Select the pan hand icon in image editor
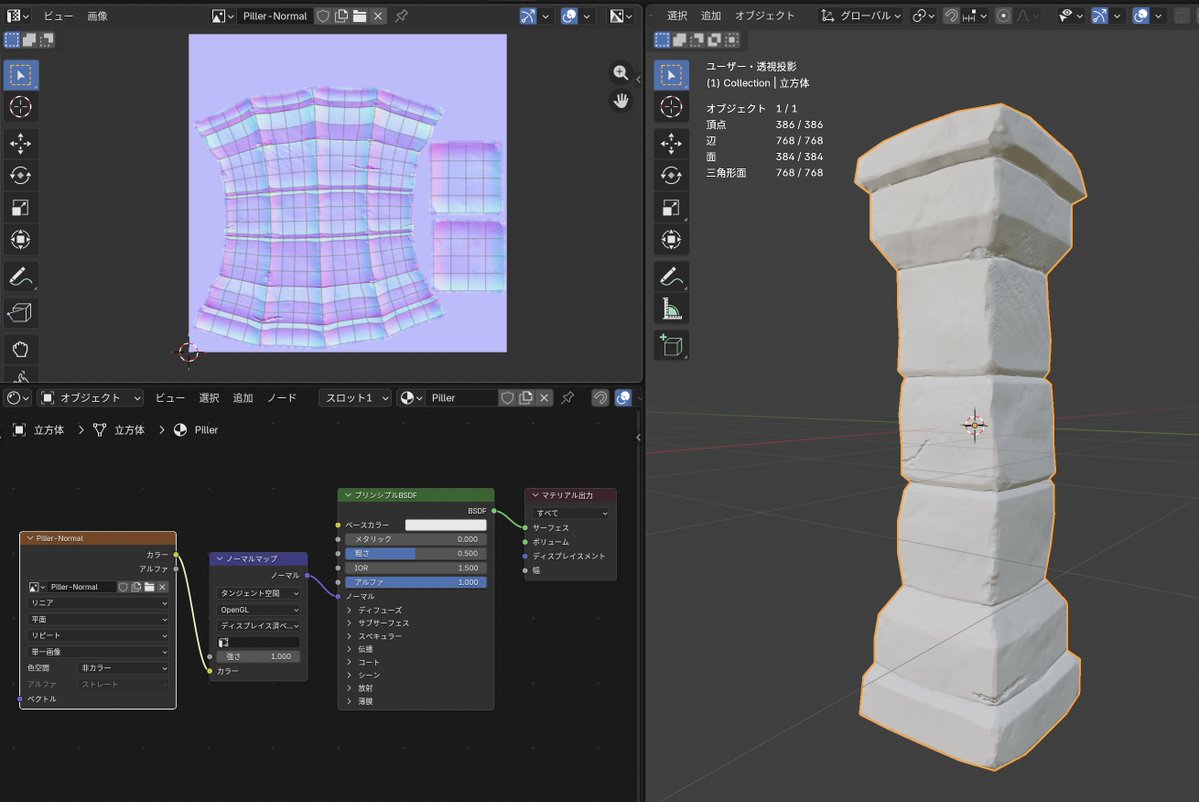This screenshot has width=1199, height=802. 621,101
